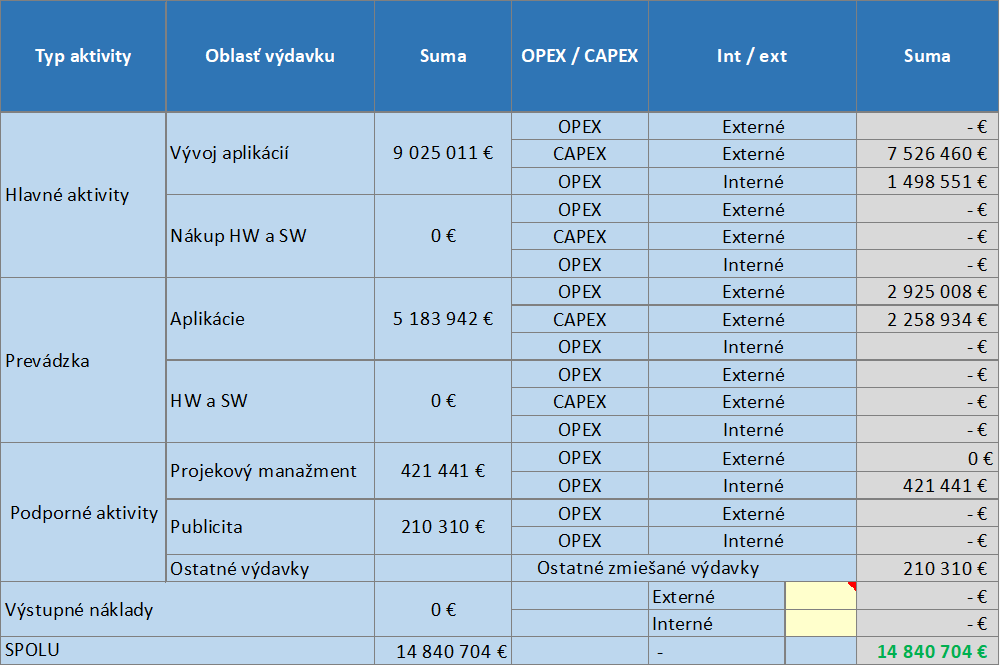
Task: Select the 'HW a SW' Prevádzka cell
Action: click(x=270, y=401)
